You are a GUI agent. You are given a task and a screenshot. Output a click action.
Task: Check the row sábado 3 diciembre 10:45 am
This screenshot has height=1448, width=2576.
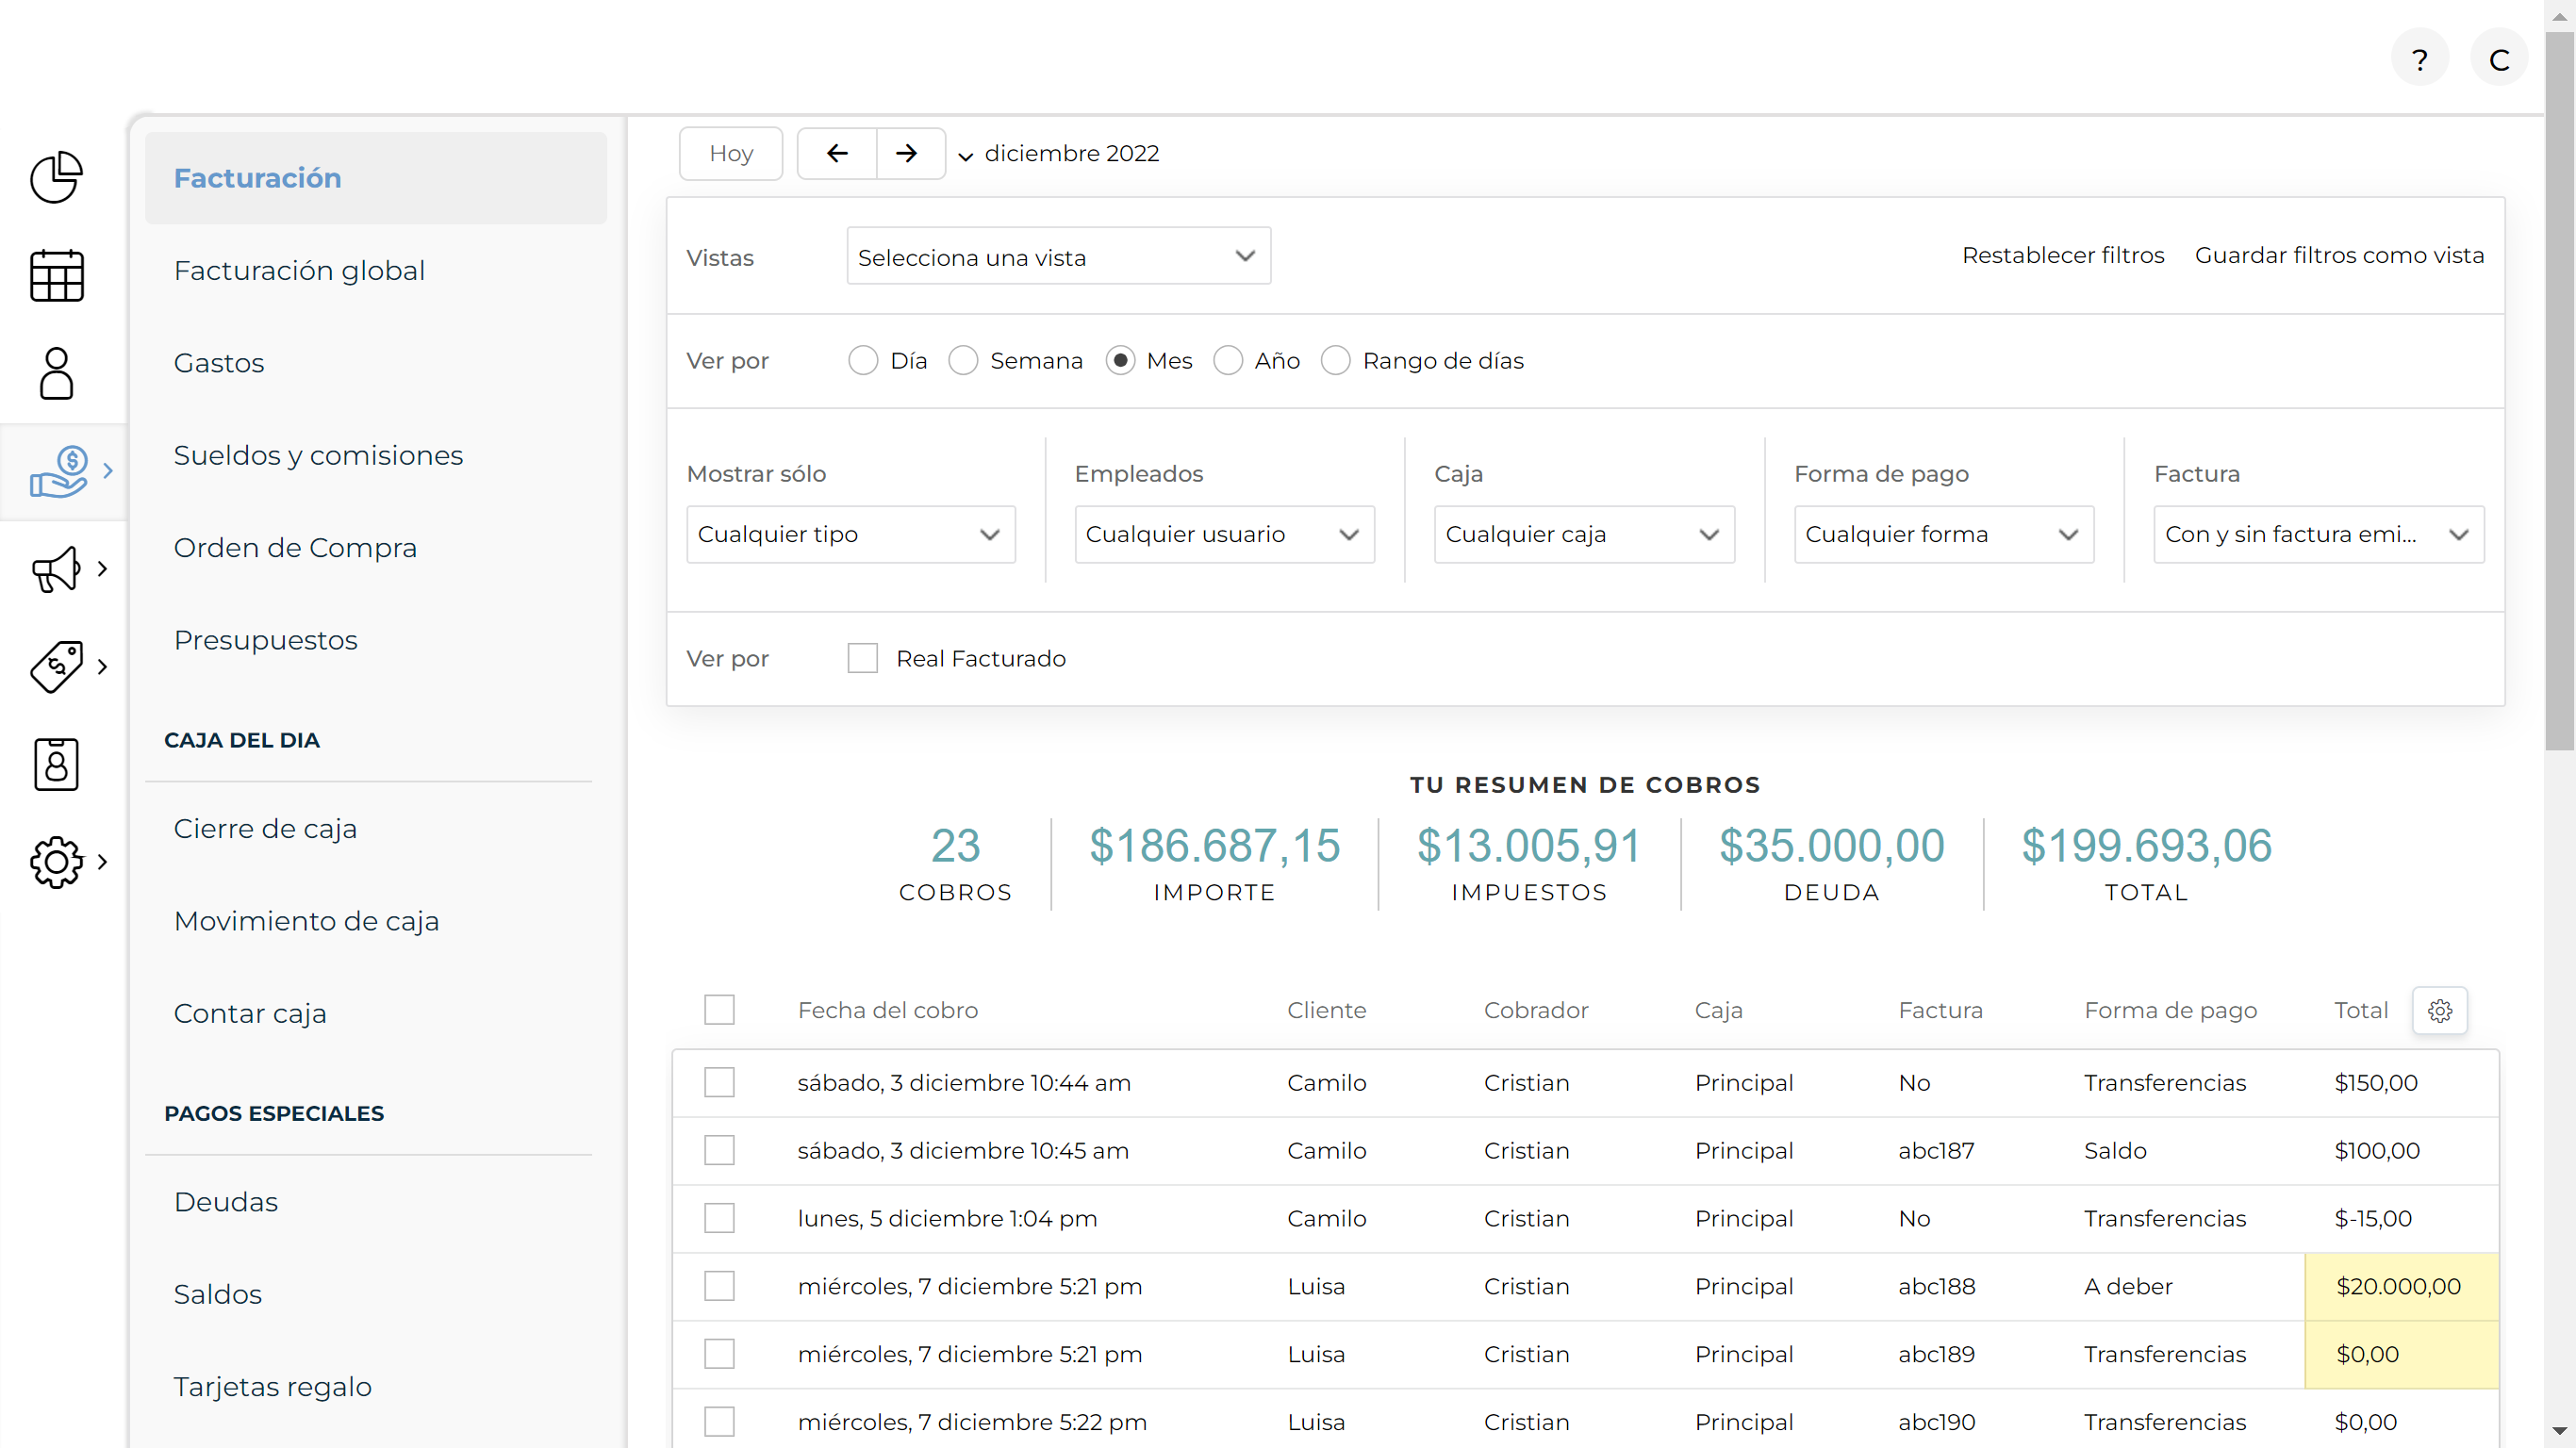(x=719, y=1150)
